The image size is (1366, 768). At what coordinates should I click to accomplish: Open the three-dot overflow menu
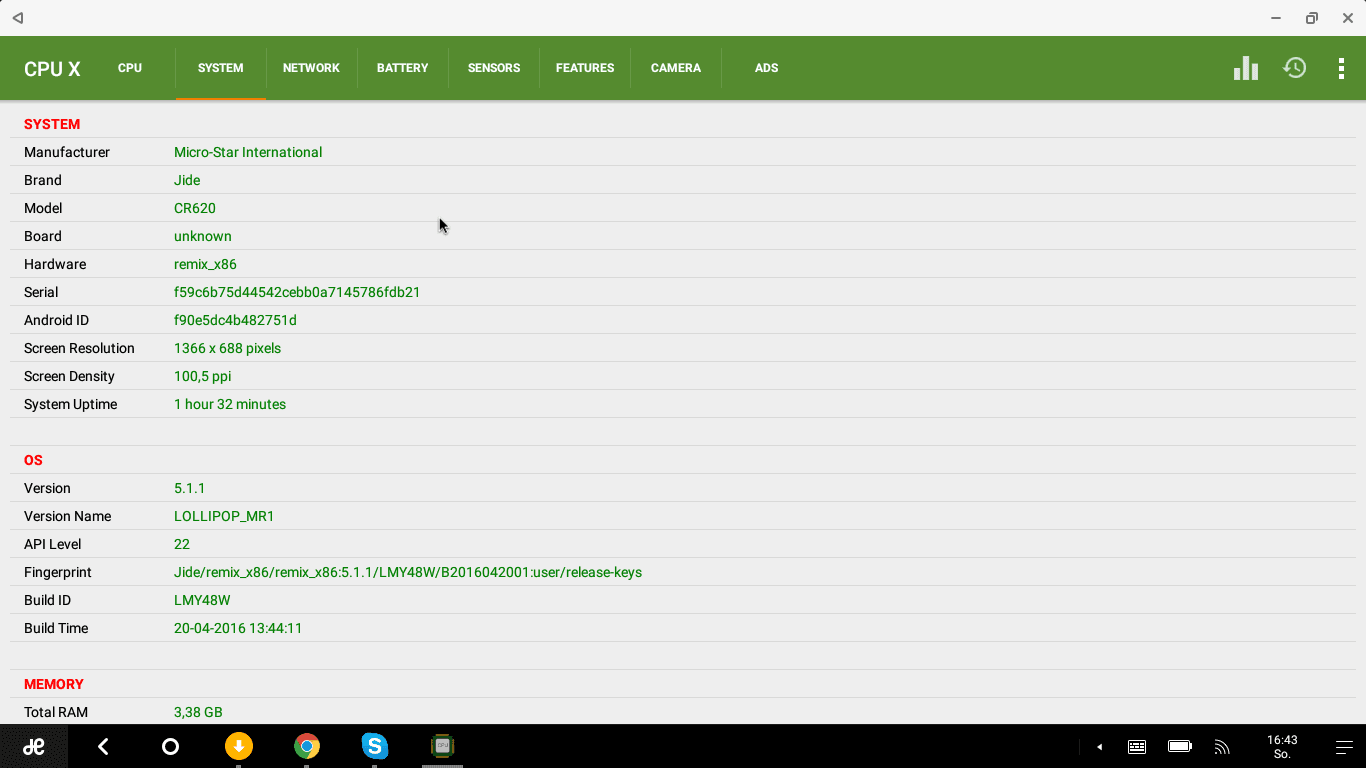click(x=1341, y=68)
